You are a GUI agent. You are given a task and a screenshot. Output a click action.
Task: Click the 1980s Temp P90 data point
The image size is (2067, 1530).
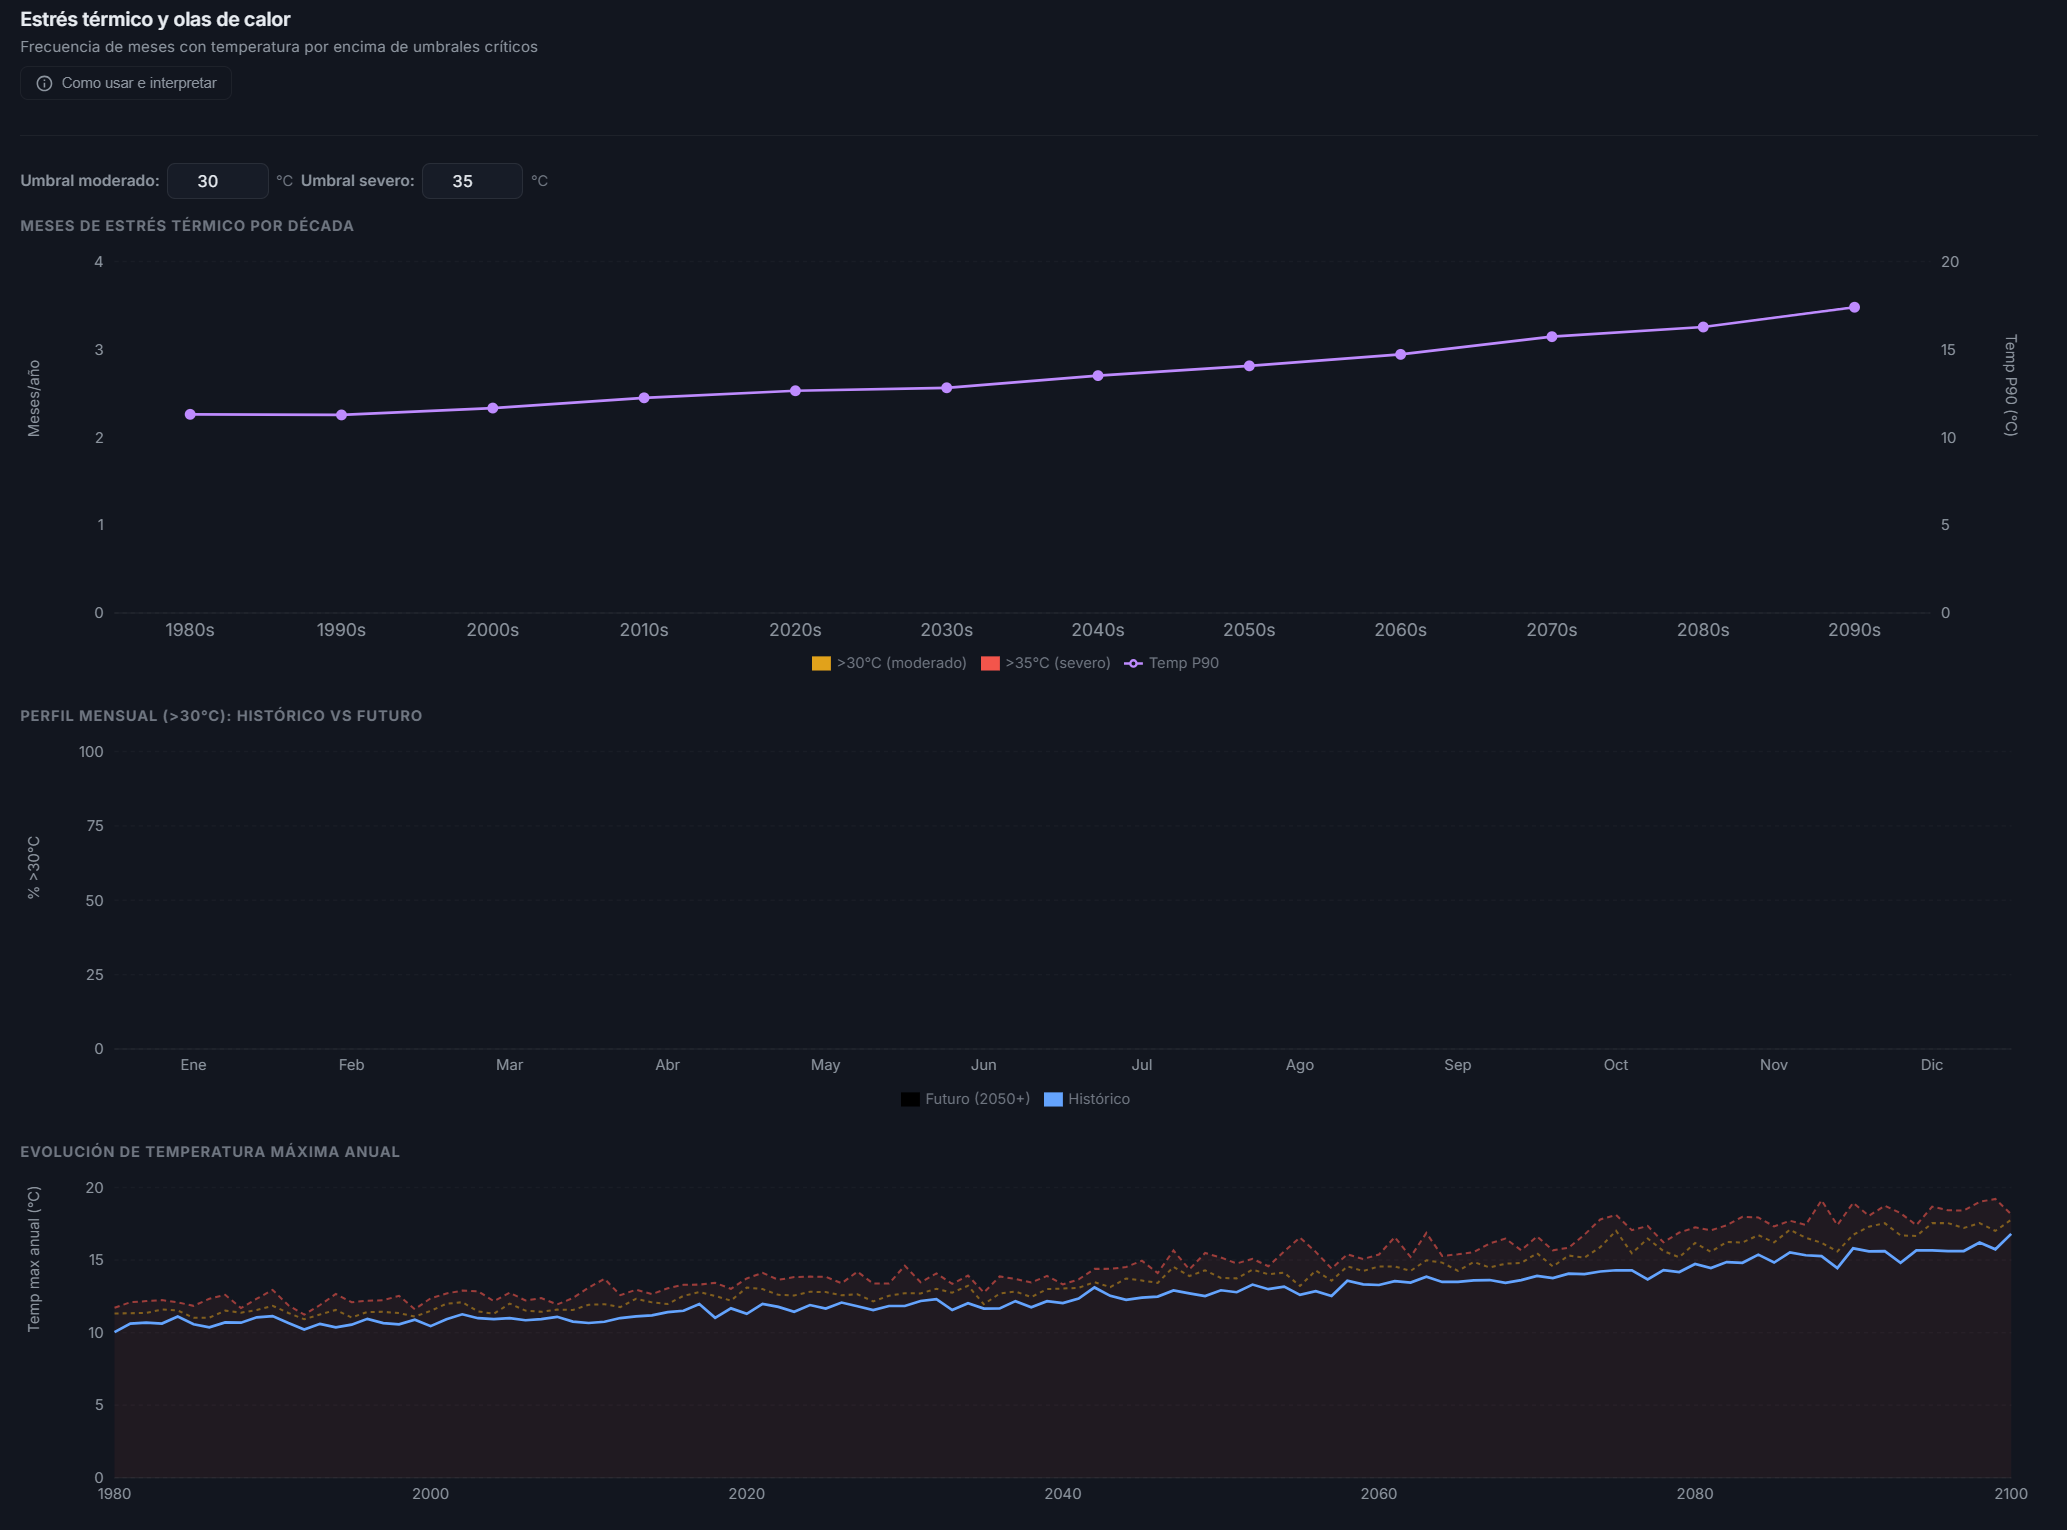point(190,414)
